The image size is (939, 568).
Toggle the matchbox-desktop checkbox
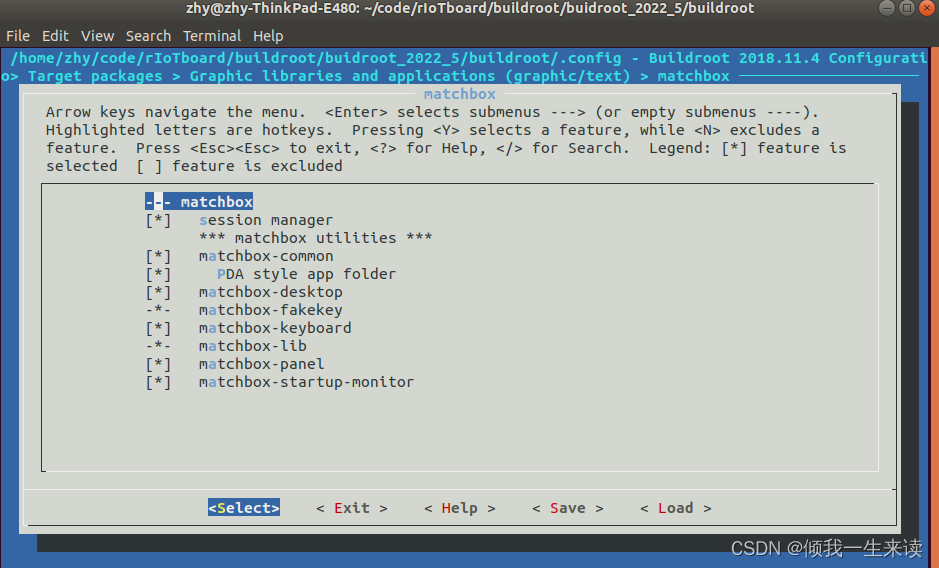pos(158,292)
